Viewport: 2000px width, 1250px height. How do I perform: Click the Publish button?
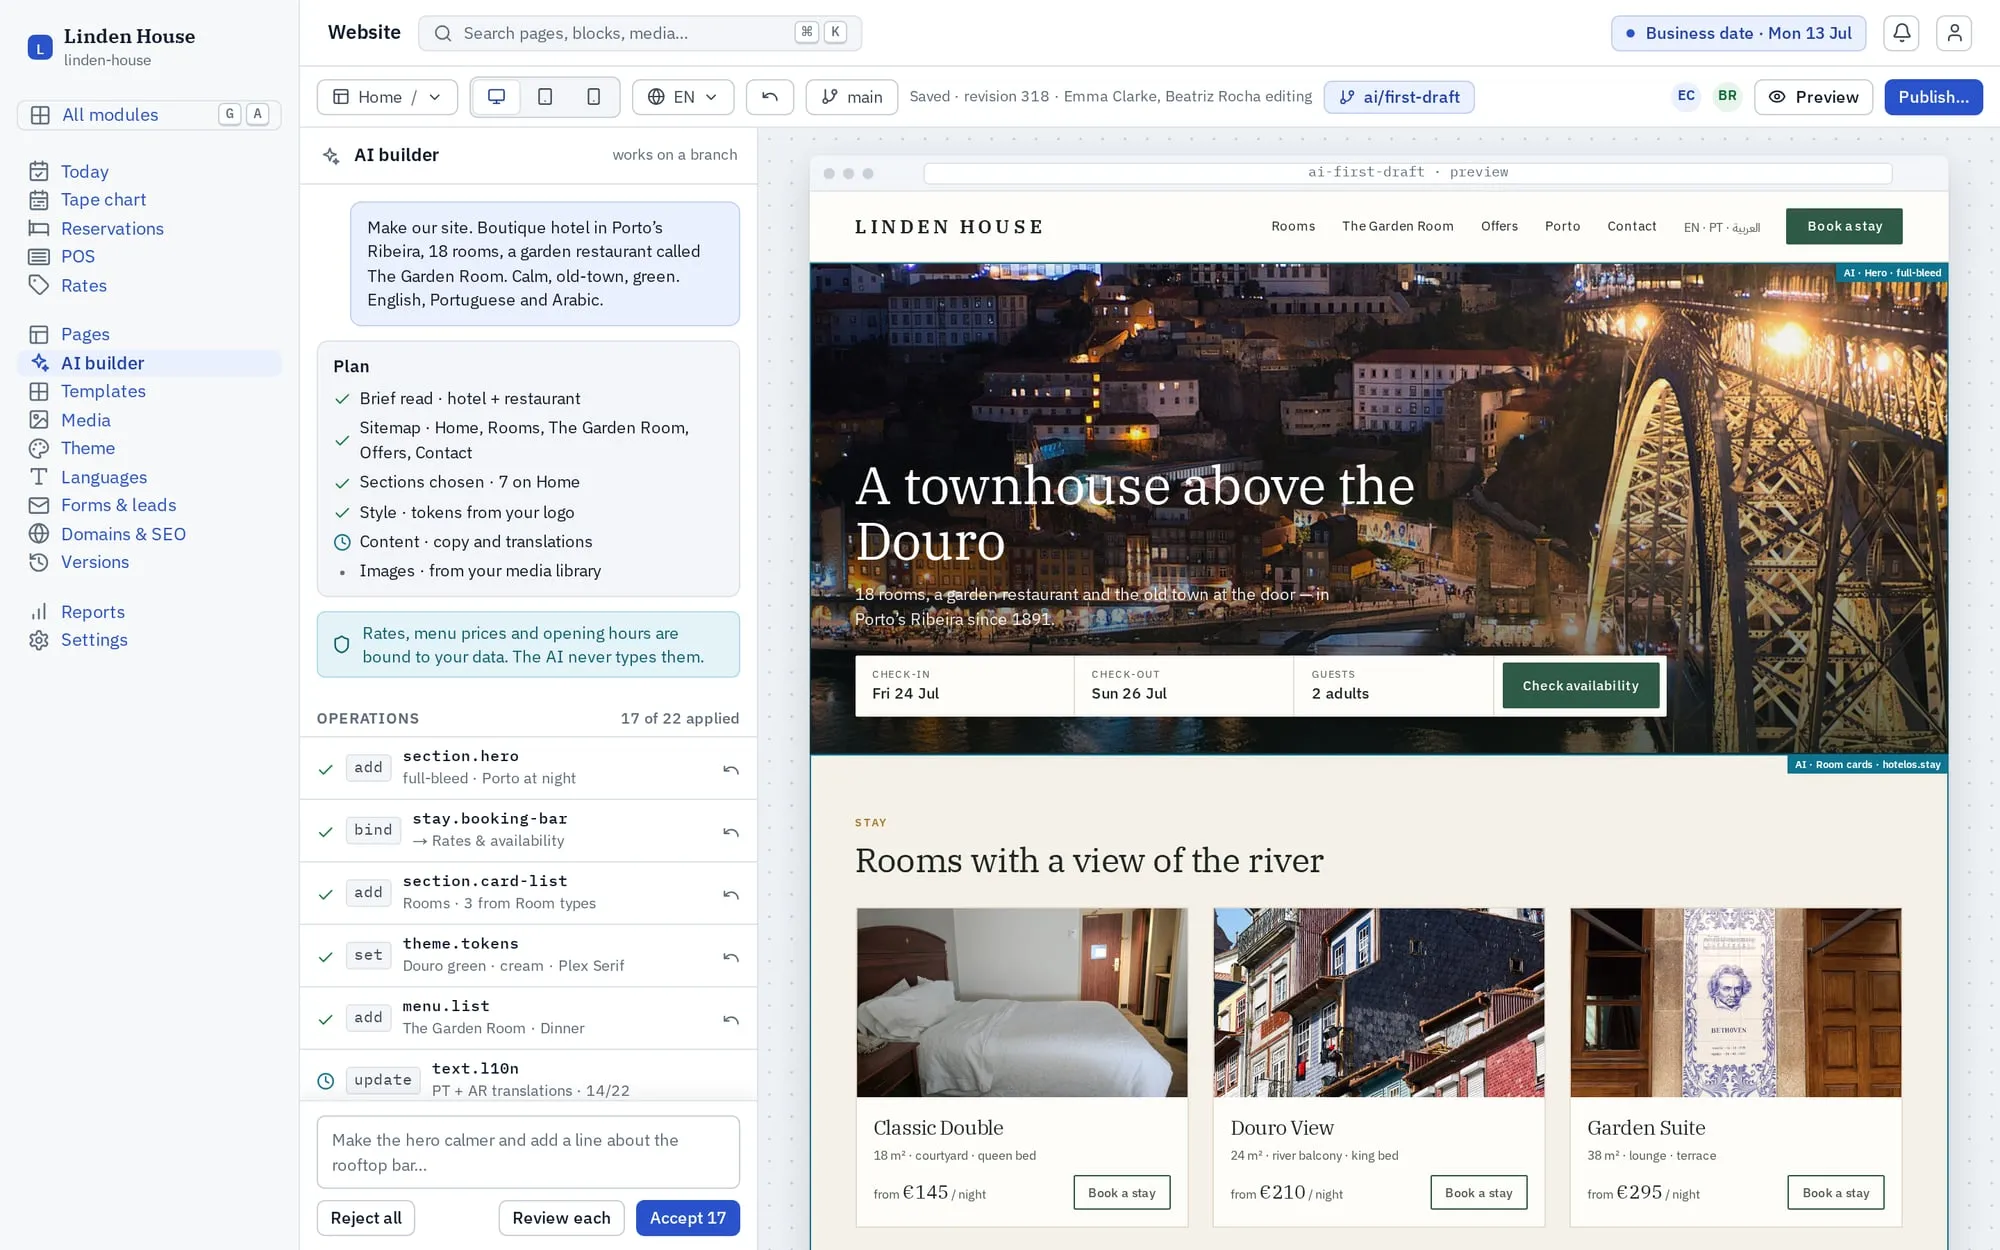[x=1933, y=97]
